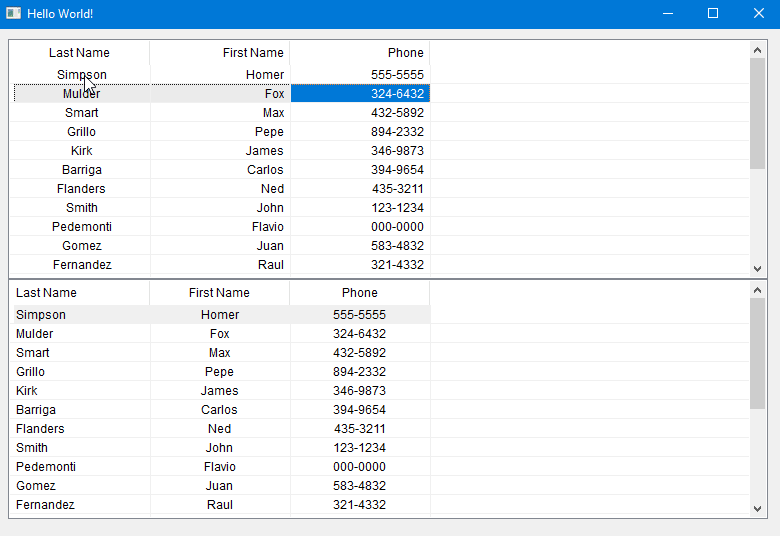Click the upper table's scroll down arrow

pyautogui.click(x=757, y=268)
